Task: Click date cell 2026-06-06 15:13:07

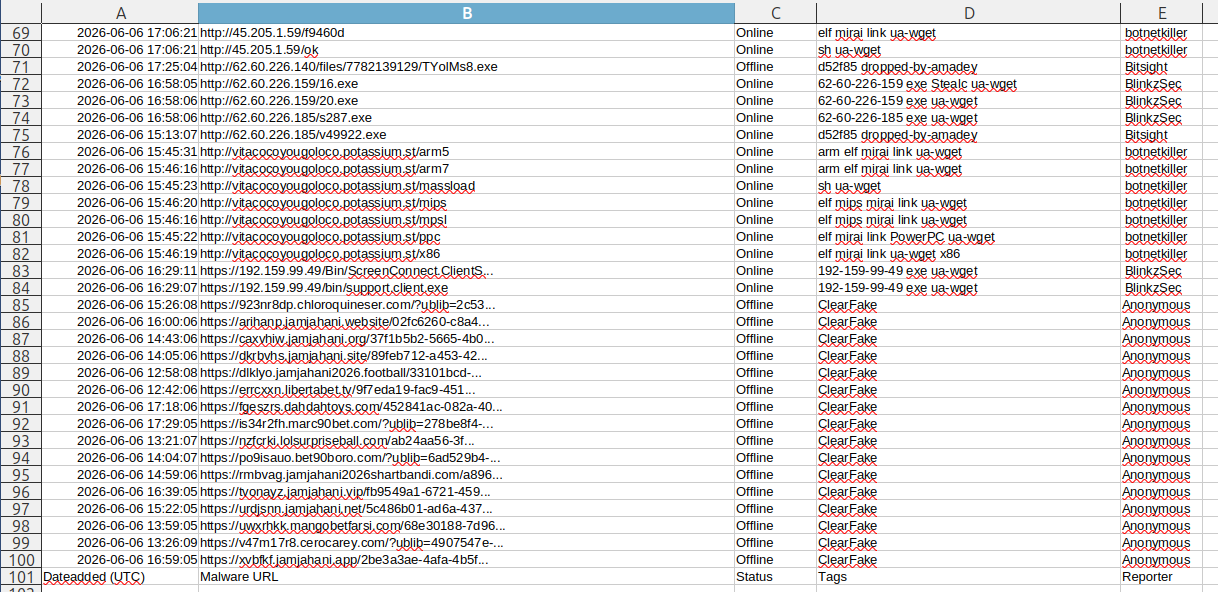Action: (x=120, y=135)
